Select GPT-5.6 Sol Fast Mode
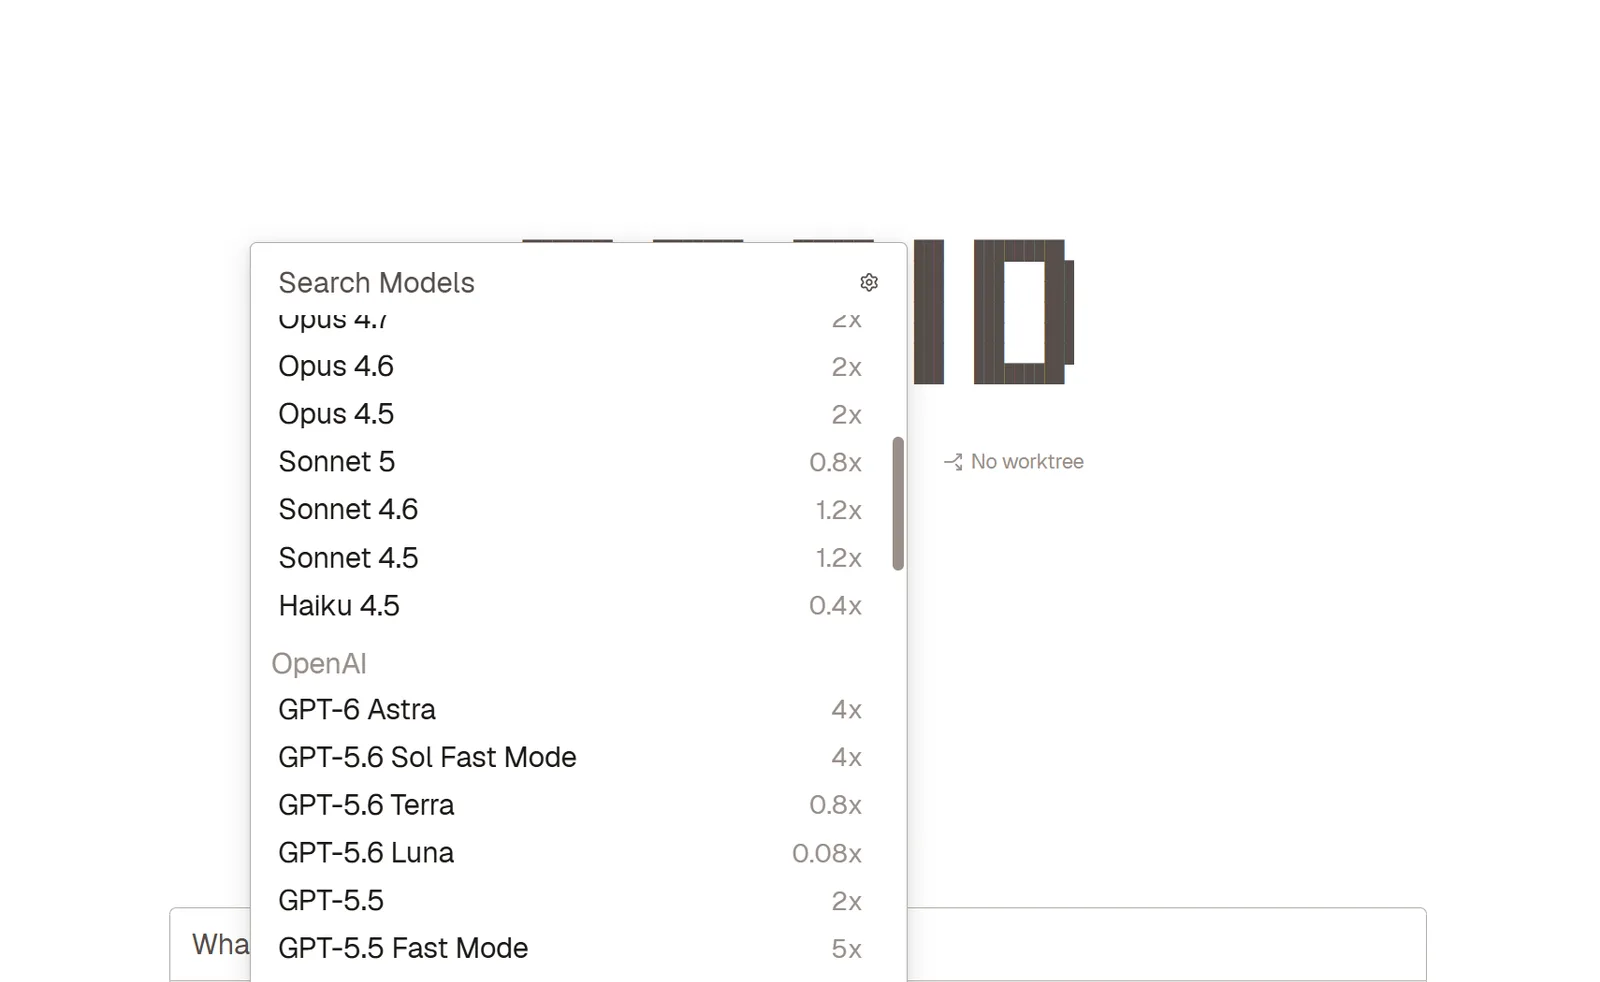The height and width of the screenshot is (982, 1600). click(x=570, y=758)
